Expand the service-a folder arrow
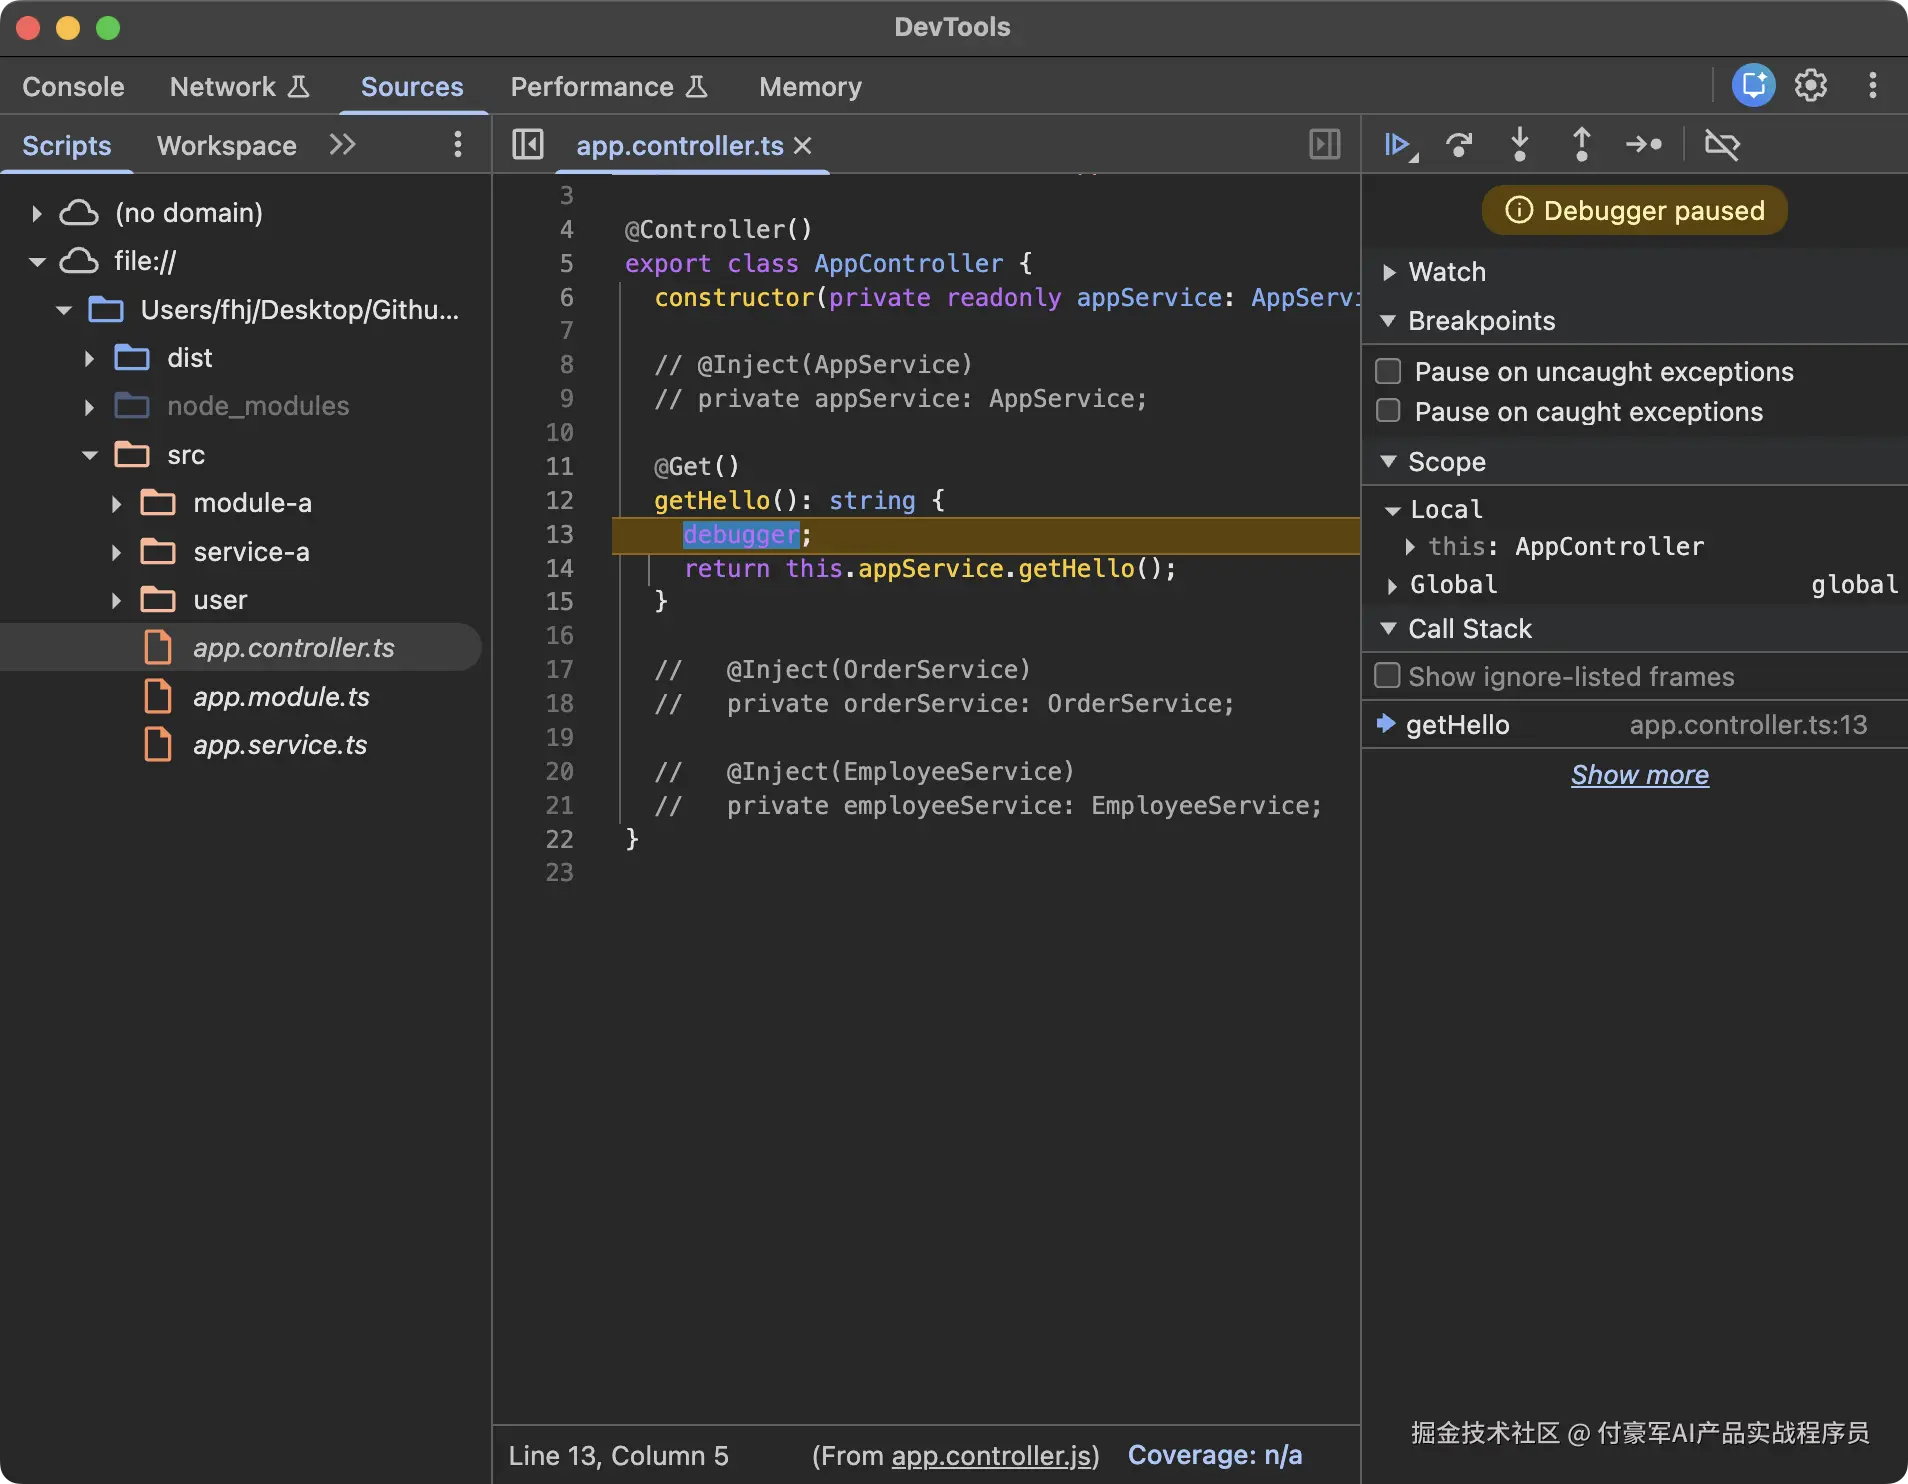Screen dimensions: 1908x1484 pyautogui.click(x=116, y=552)
